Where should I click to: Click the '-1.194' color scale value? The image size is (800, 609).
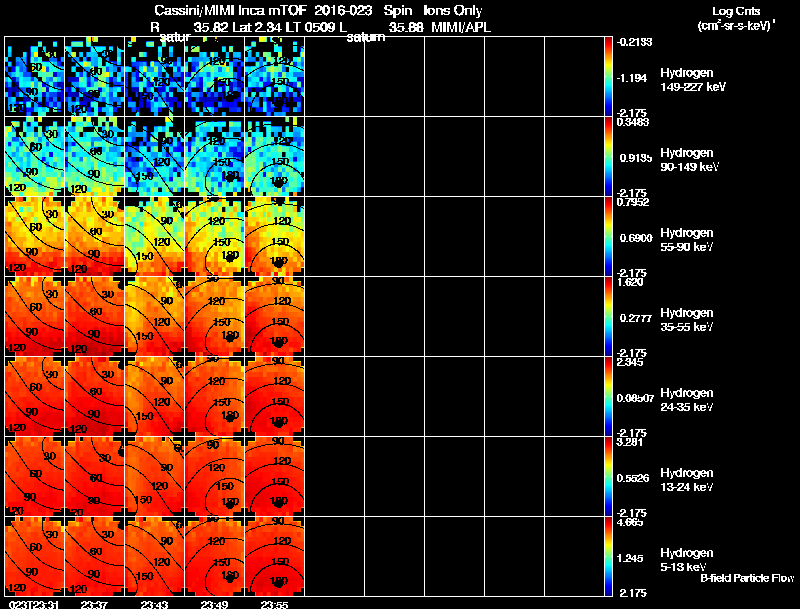click(x=632, y=78)
